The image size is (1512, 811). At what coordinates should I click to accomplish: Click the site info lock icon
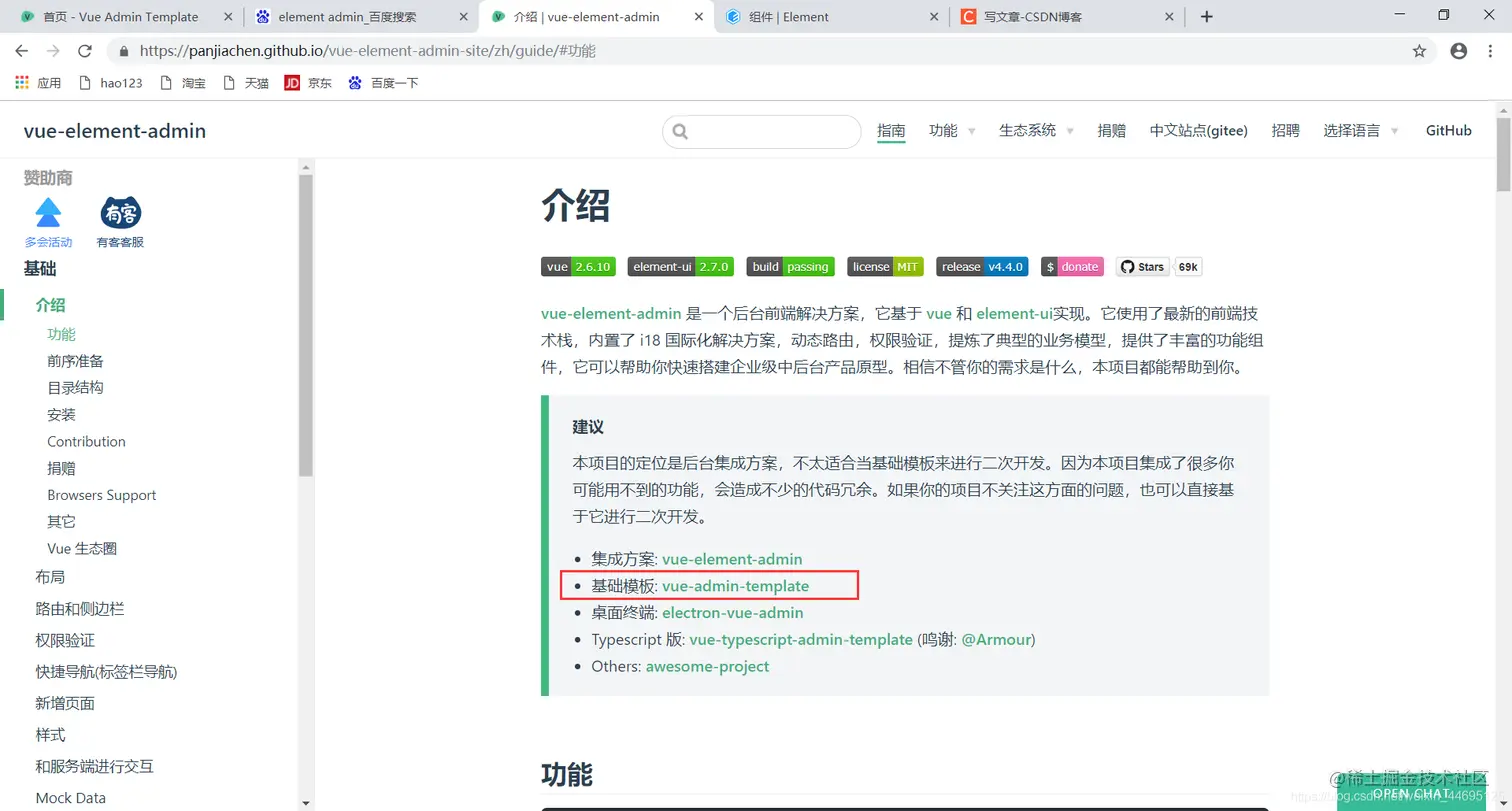tap(125, 51)
